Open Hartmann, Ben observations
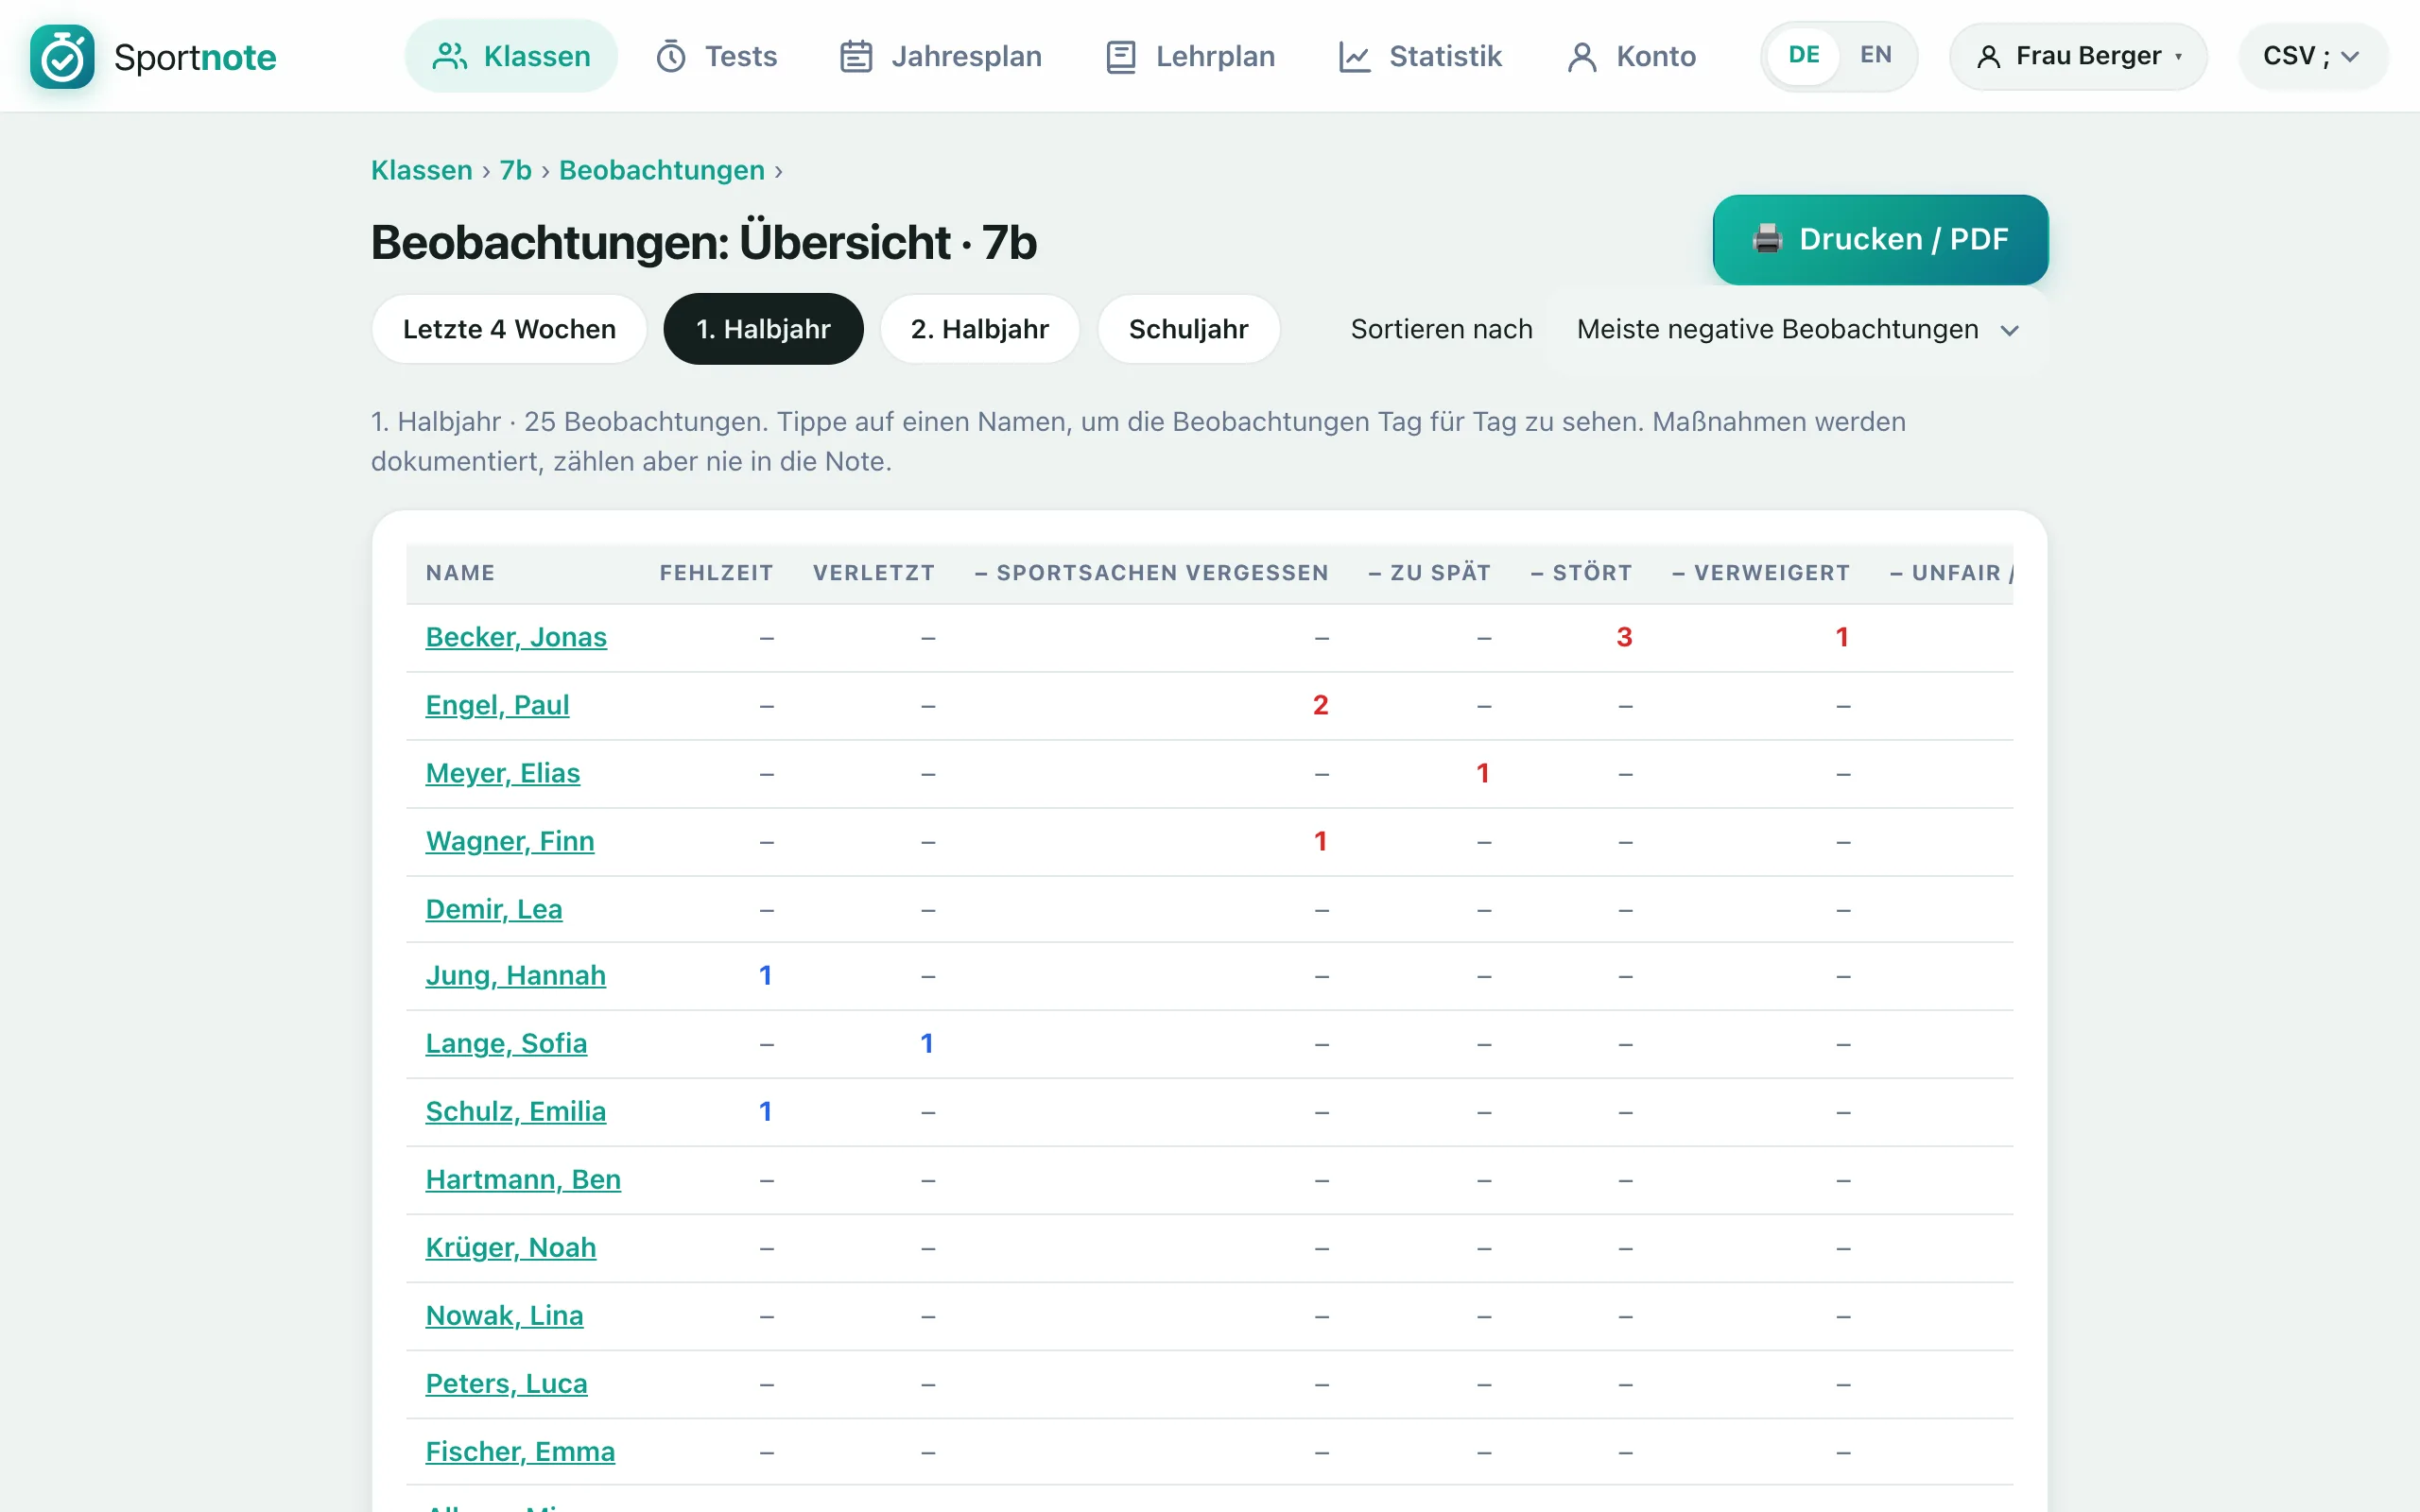2420x1512 pixels. (523, 1179)
